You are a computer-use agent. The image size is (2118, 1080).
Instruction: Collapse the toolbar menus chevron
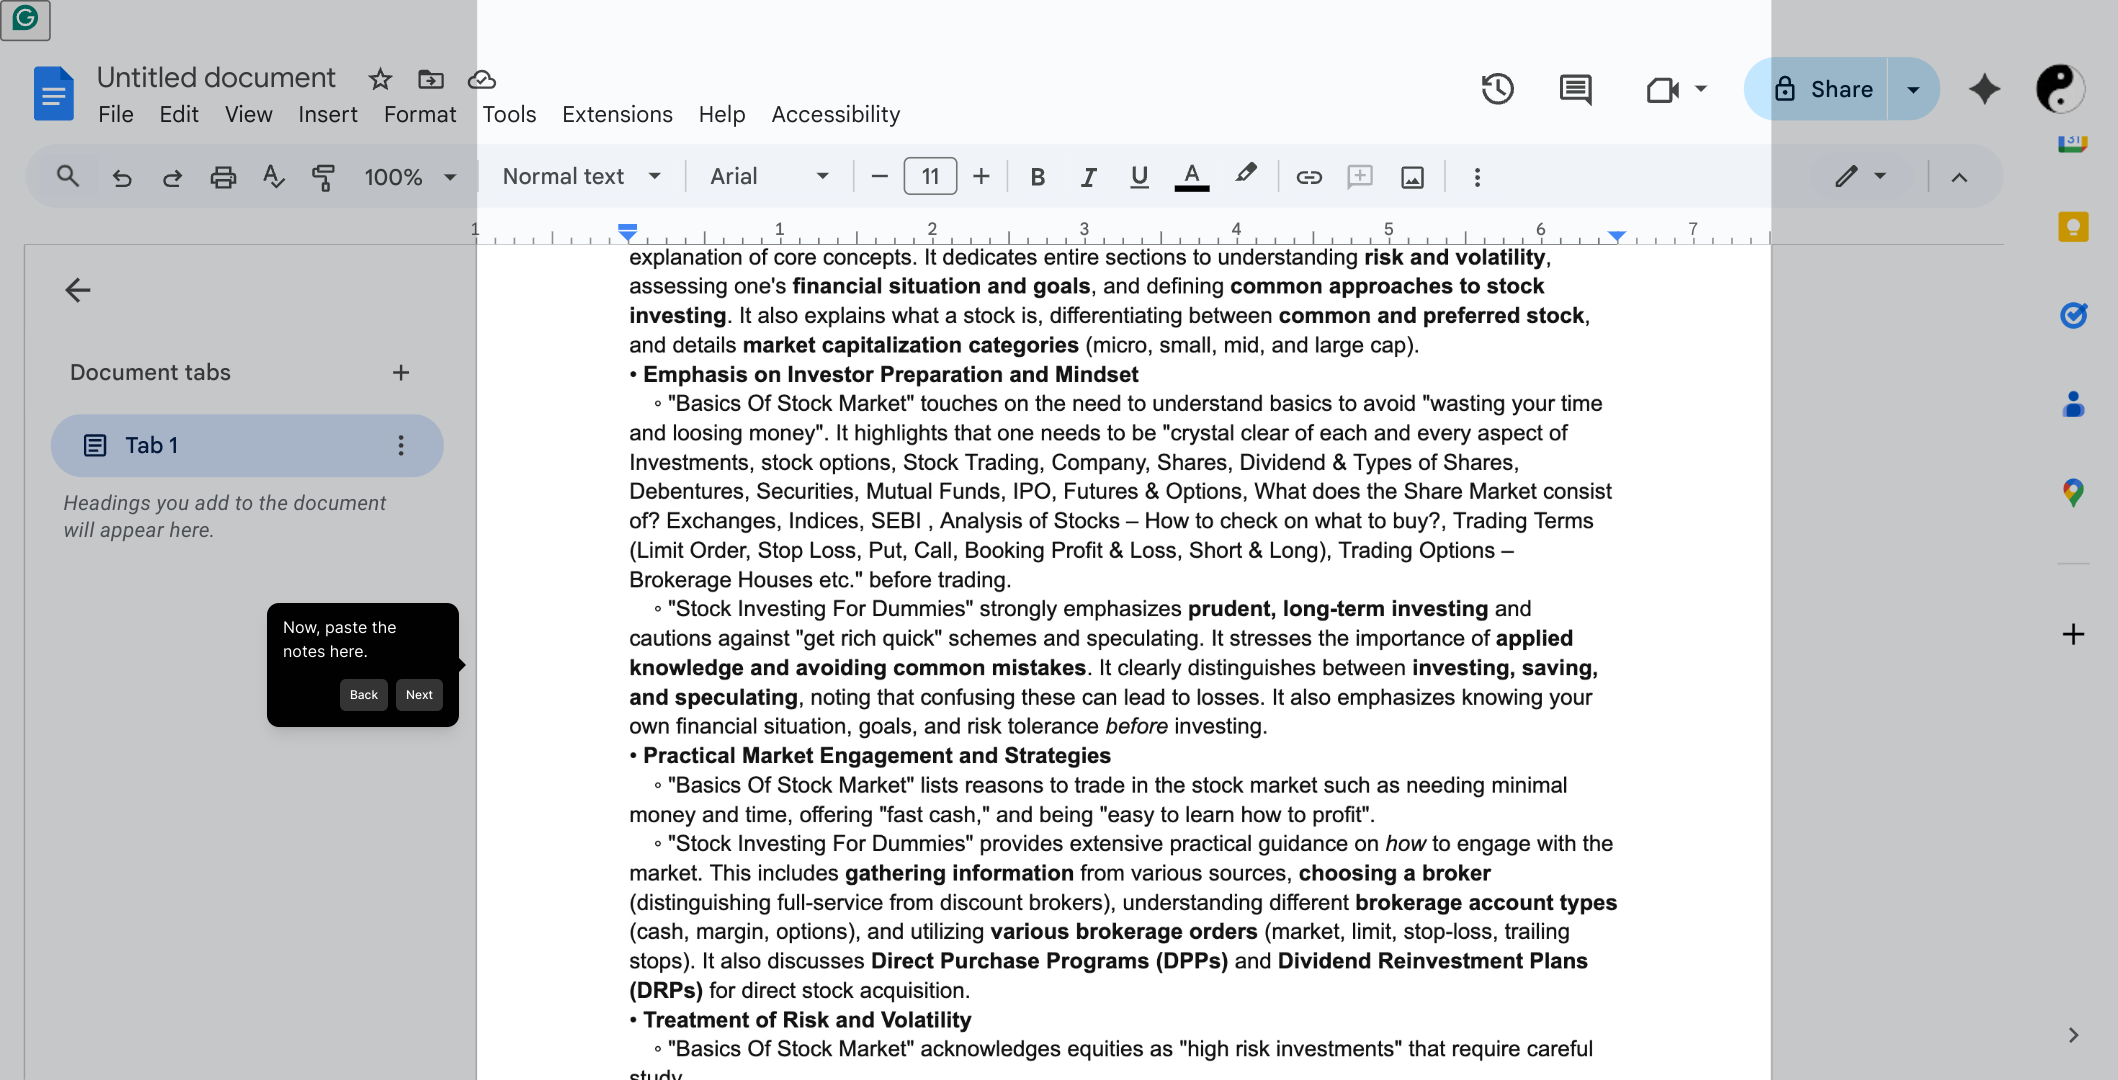(1959, 177)
